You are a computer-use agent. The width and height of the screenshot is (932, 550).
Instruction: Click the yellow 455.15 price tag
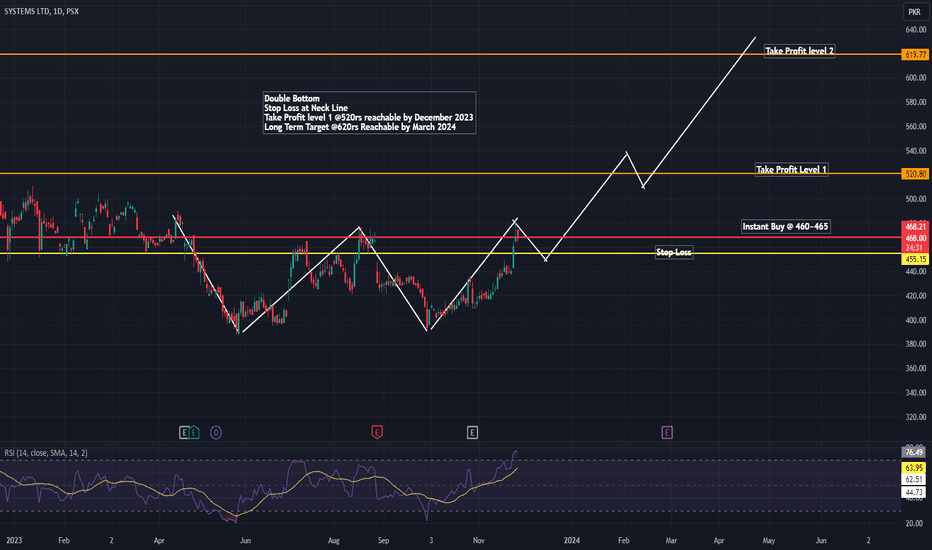click(915, 259)
